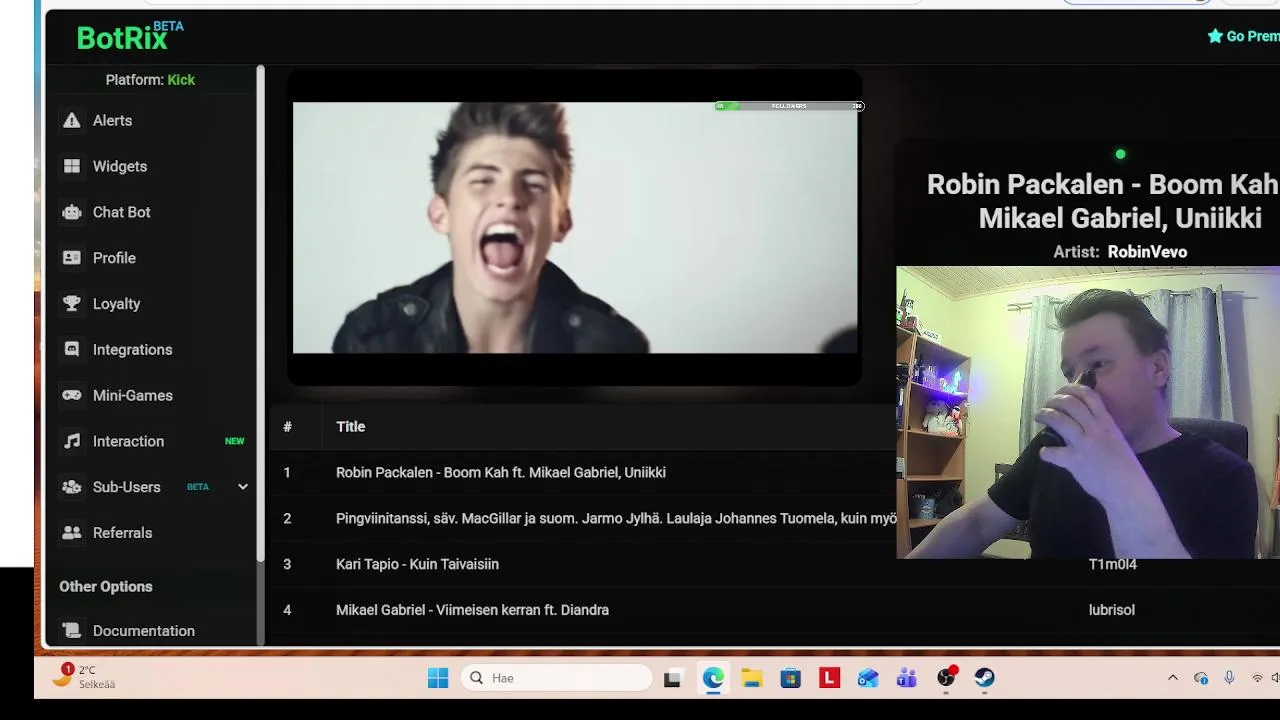Click the followers progress bar on video
The height and width of the screenshot is (720, 1280).
pyautogui.click(x=789, y=106)
